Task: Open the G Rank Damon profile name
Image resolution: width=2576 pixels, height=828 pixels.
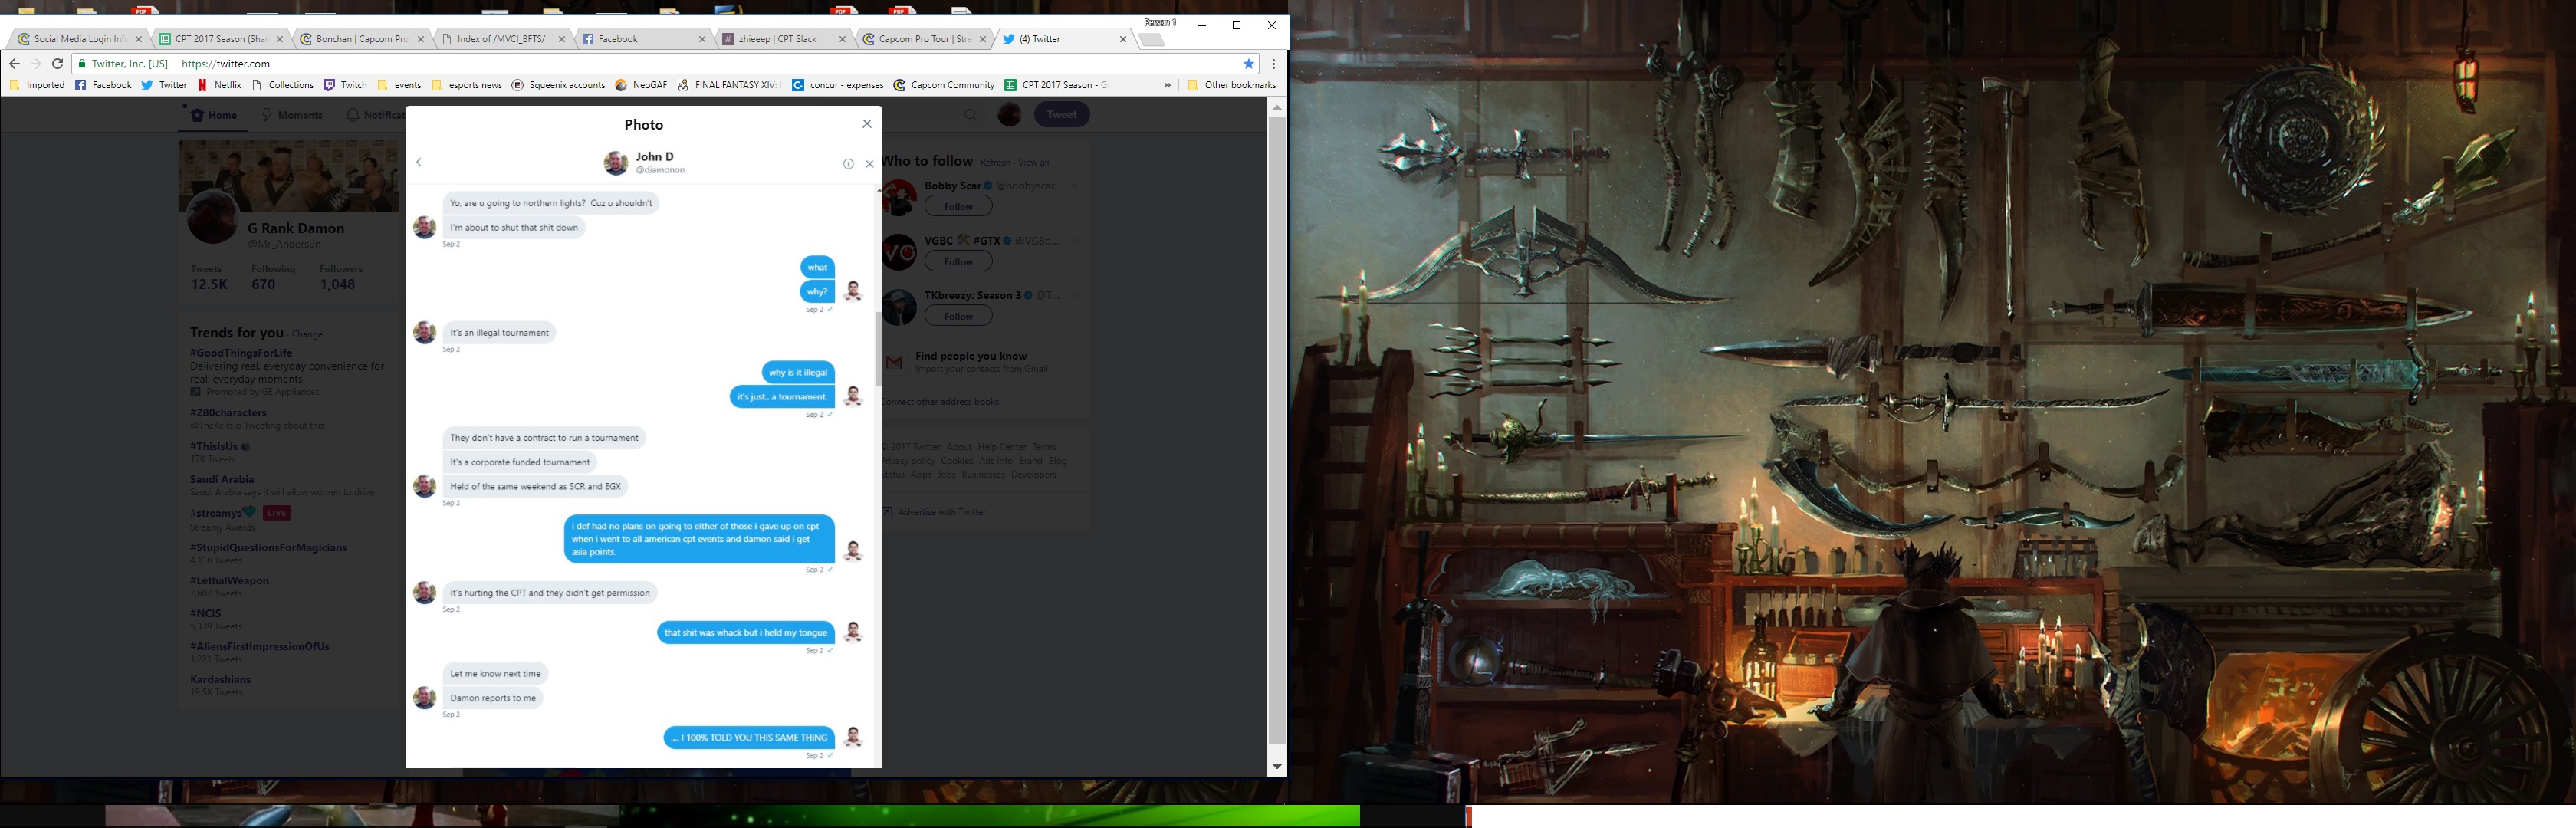Action: click(296, 228)
